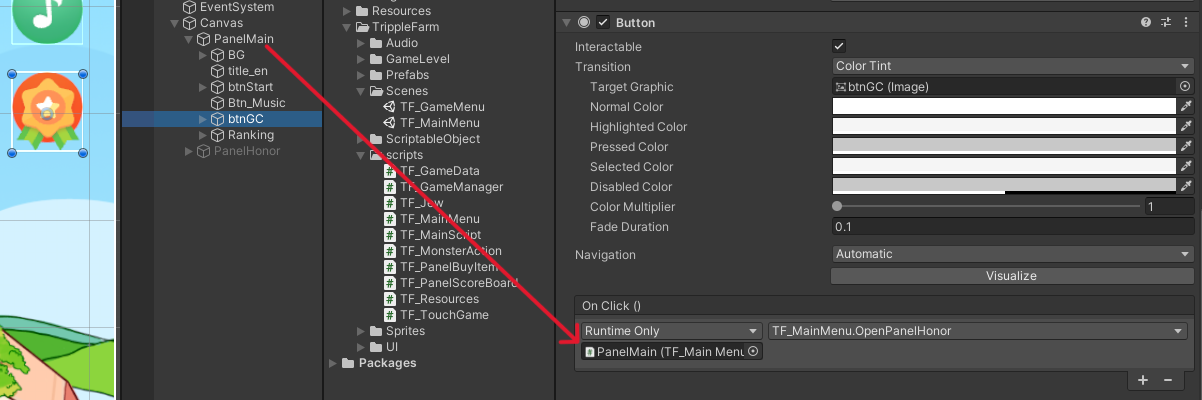Click TF_Resources script icon
The image size is (1202, 400).
tap(390, 299)
